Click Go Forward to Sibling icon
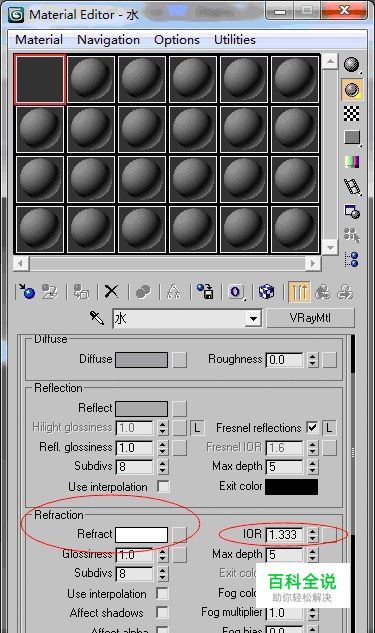The width and height of the screenshot is (375, 633). [346, 291]
